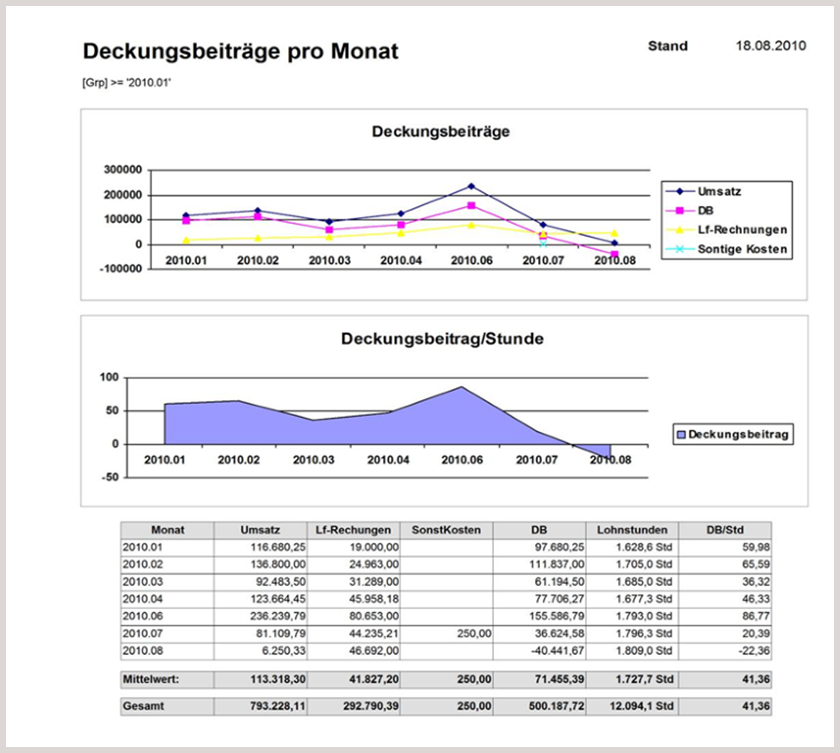Click the DB/Std column header
This screenshot has width=840, height=753.
(724, 530)
